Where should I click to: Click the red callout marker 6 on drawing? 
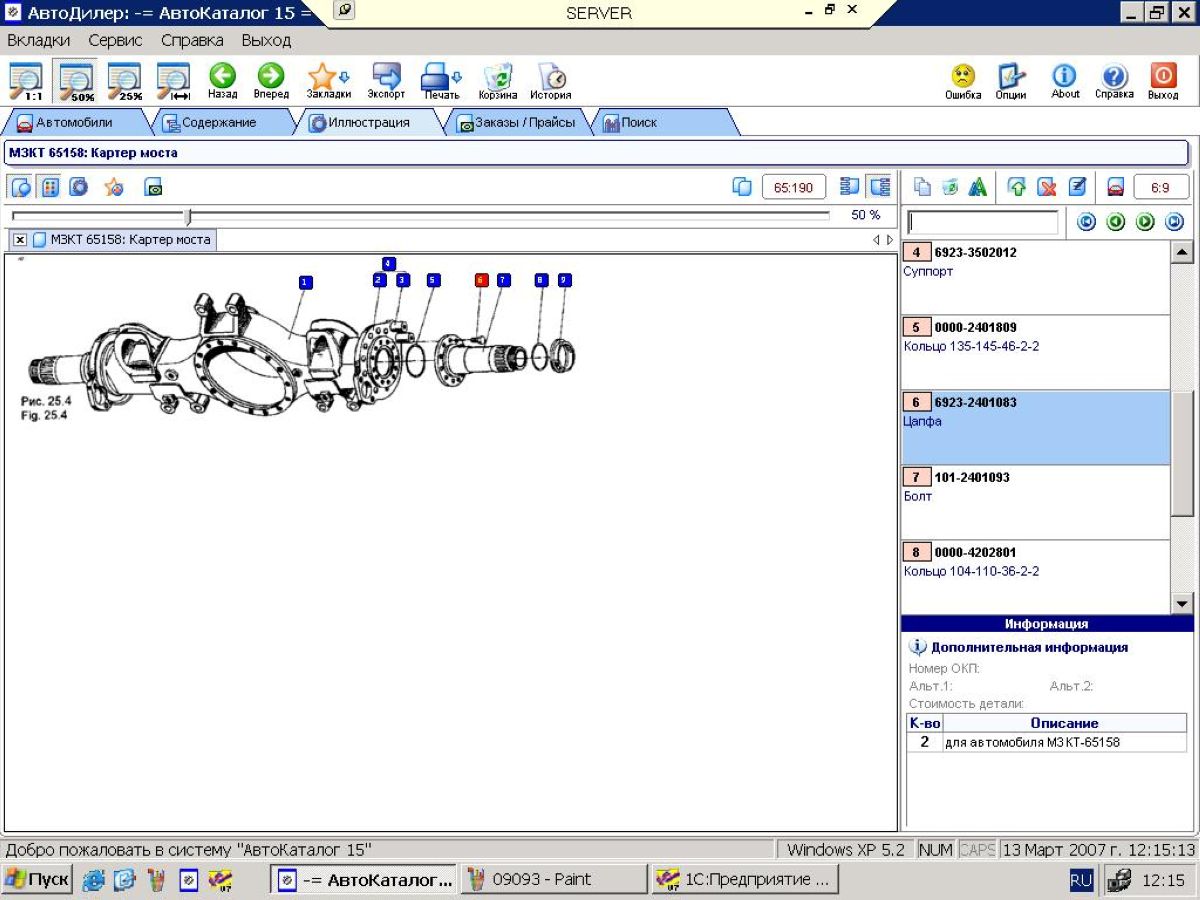pyautogui.click(x=481, y=281)
